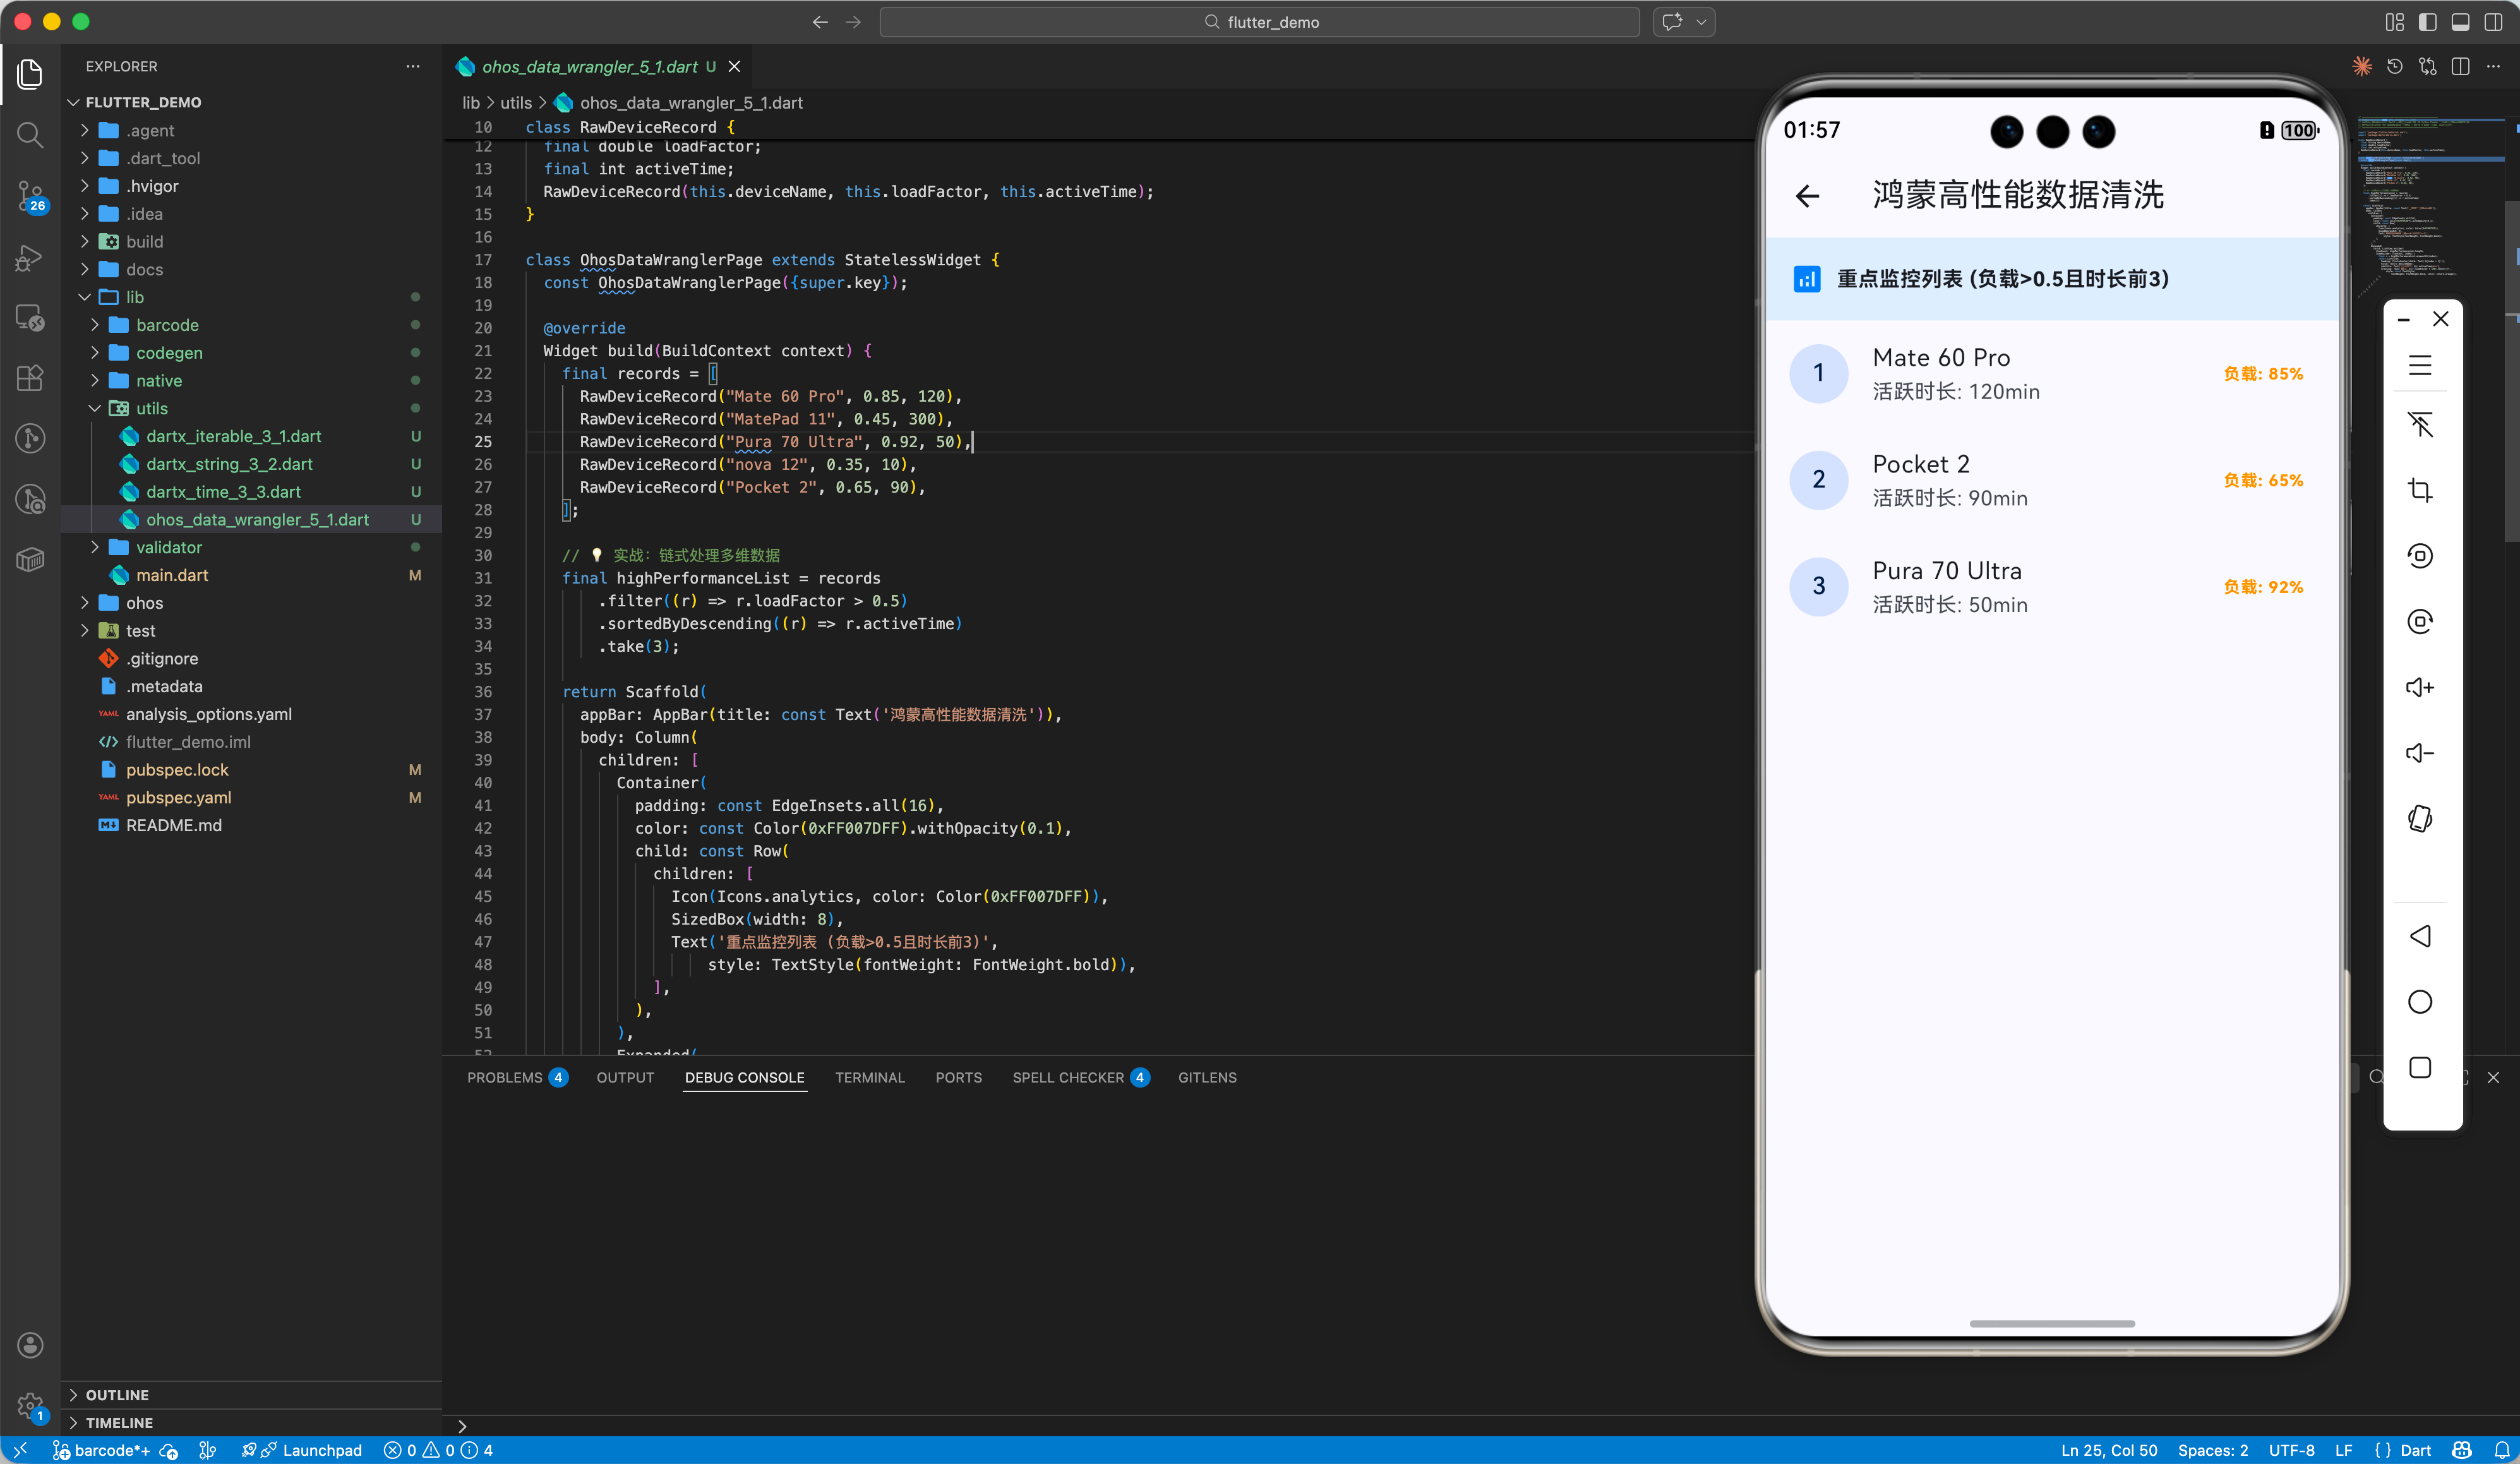Open Run and Debug view
The image size is (2520, 1464).
pos(30,258)
